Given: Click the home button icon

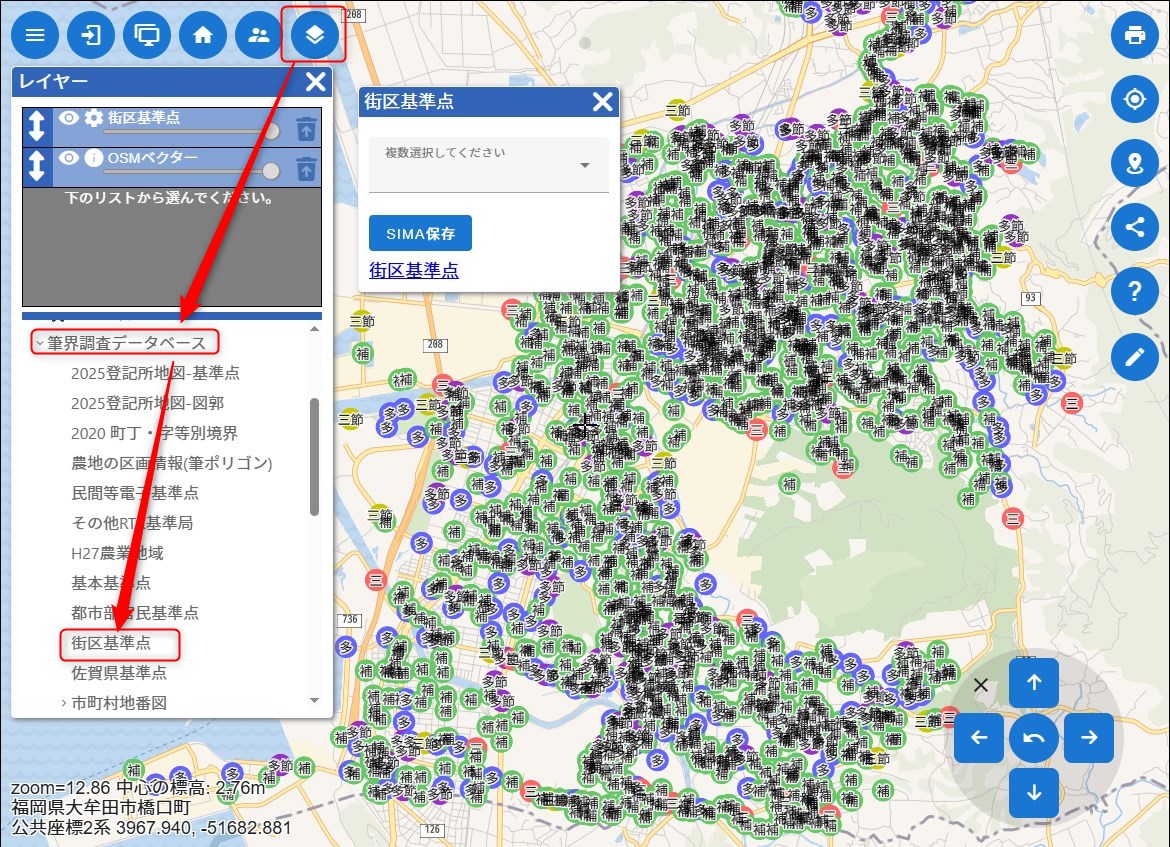Looking at the screenshot, I should pos(203,36).
